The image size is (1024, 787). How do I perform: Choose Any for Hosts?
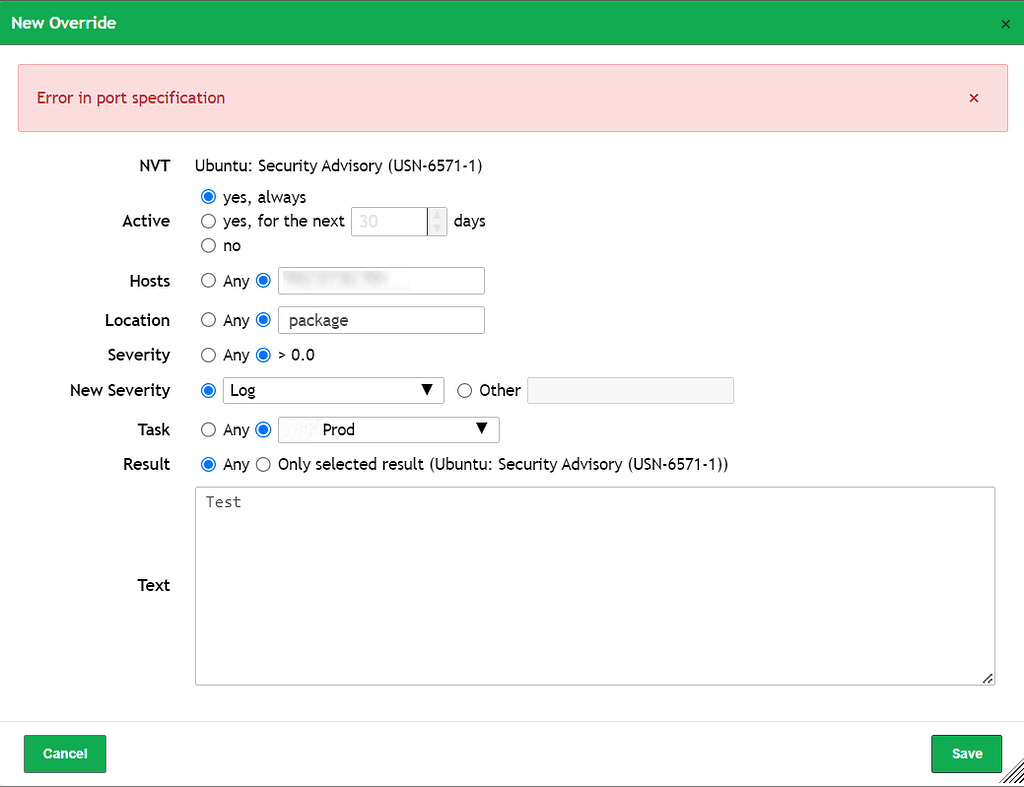click(209, 281)
